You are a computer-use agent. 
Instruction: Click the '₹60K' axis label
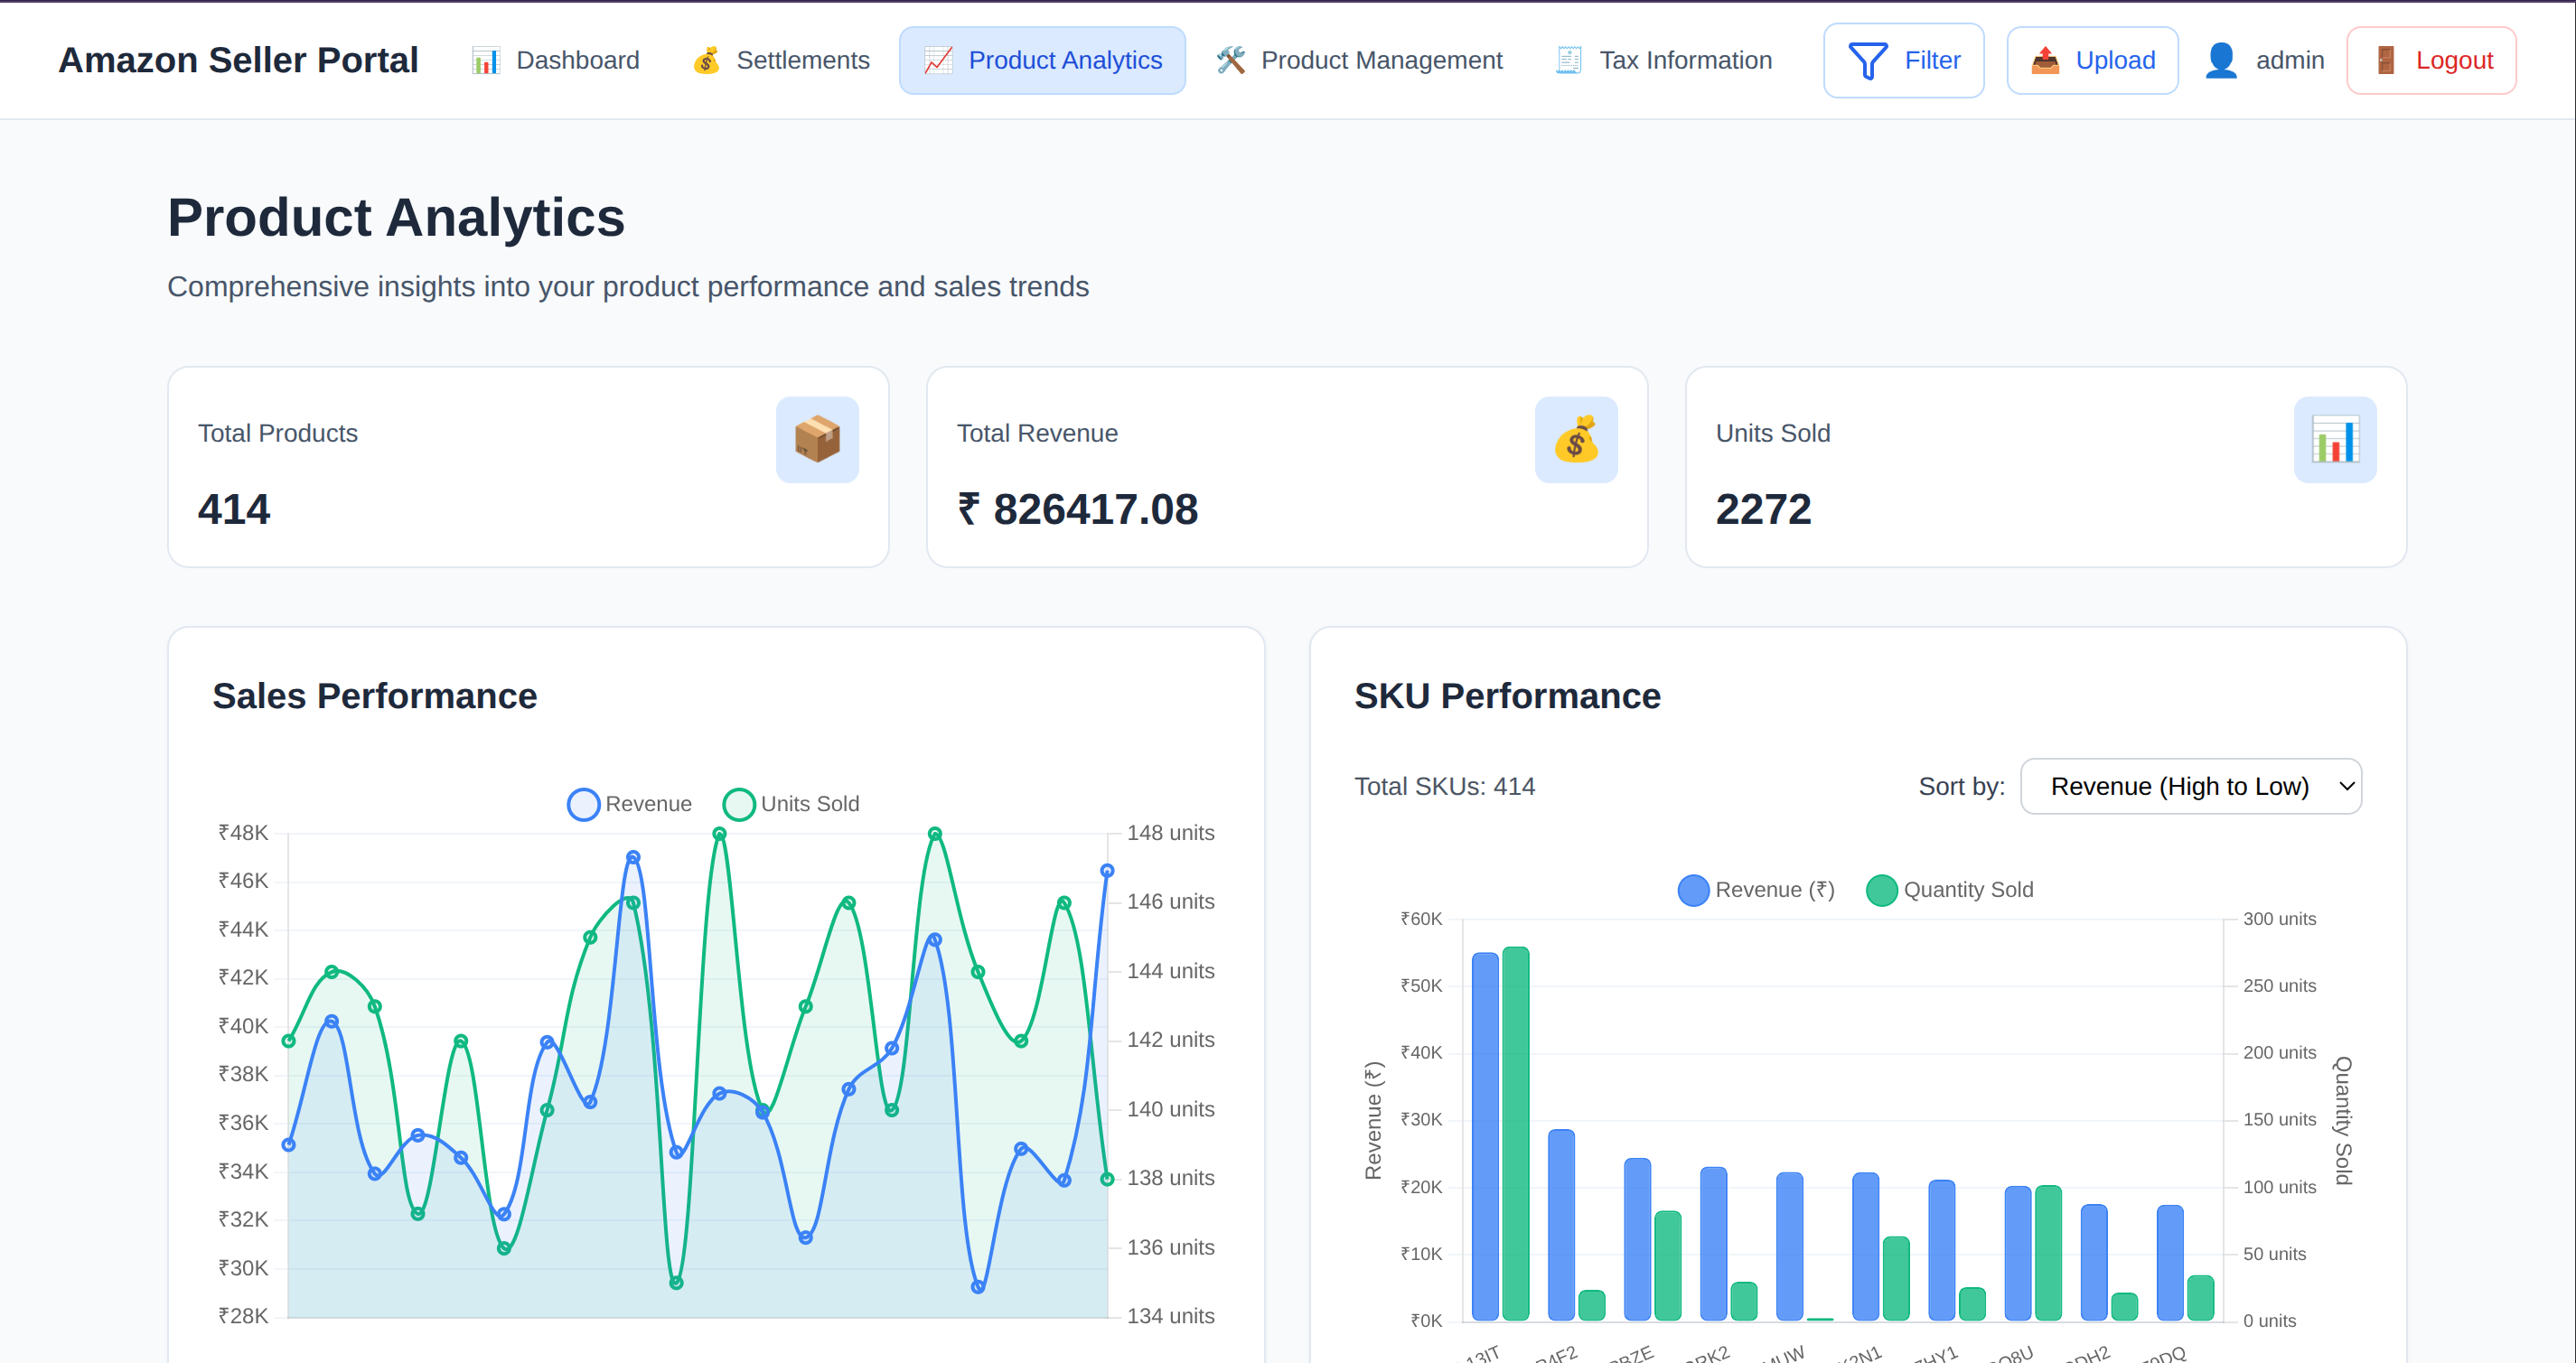tap(1421, 919)
